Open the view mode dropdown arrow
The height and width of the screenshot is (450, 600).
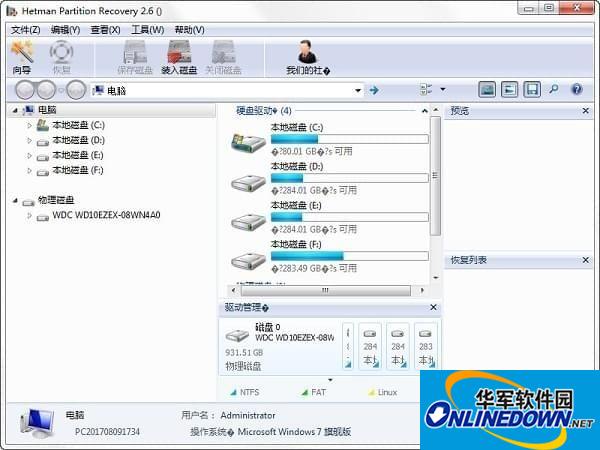tap(443, 90)
